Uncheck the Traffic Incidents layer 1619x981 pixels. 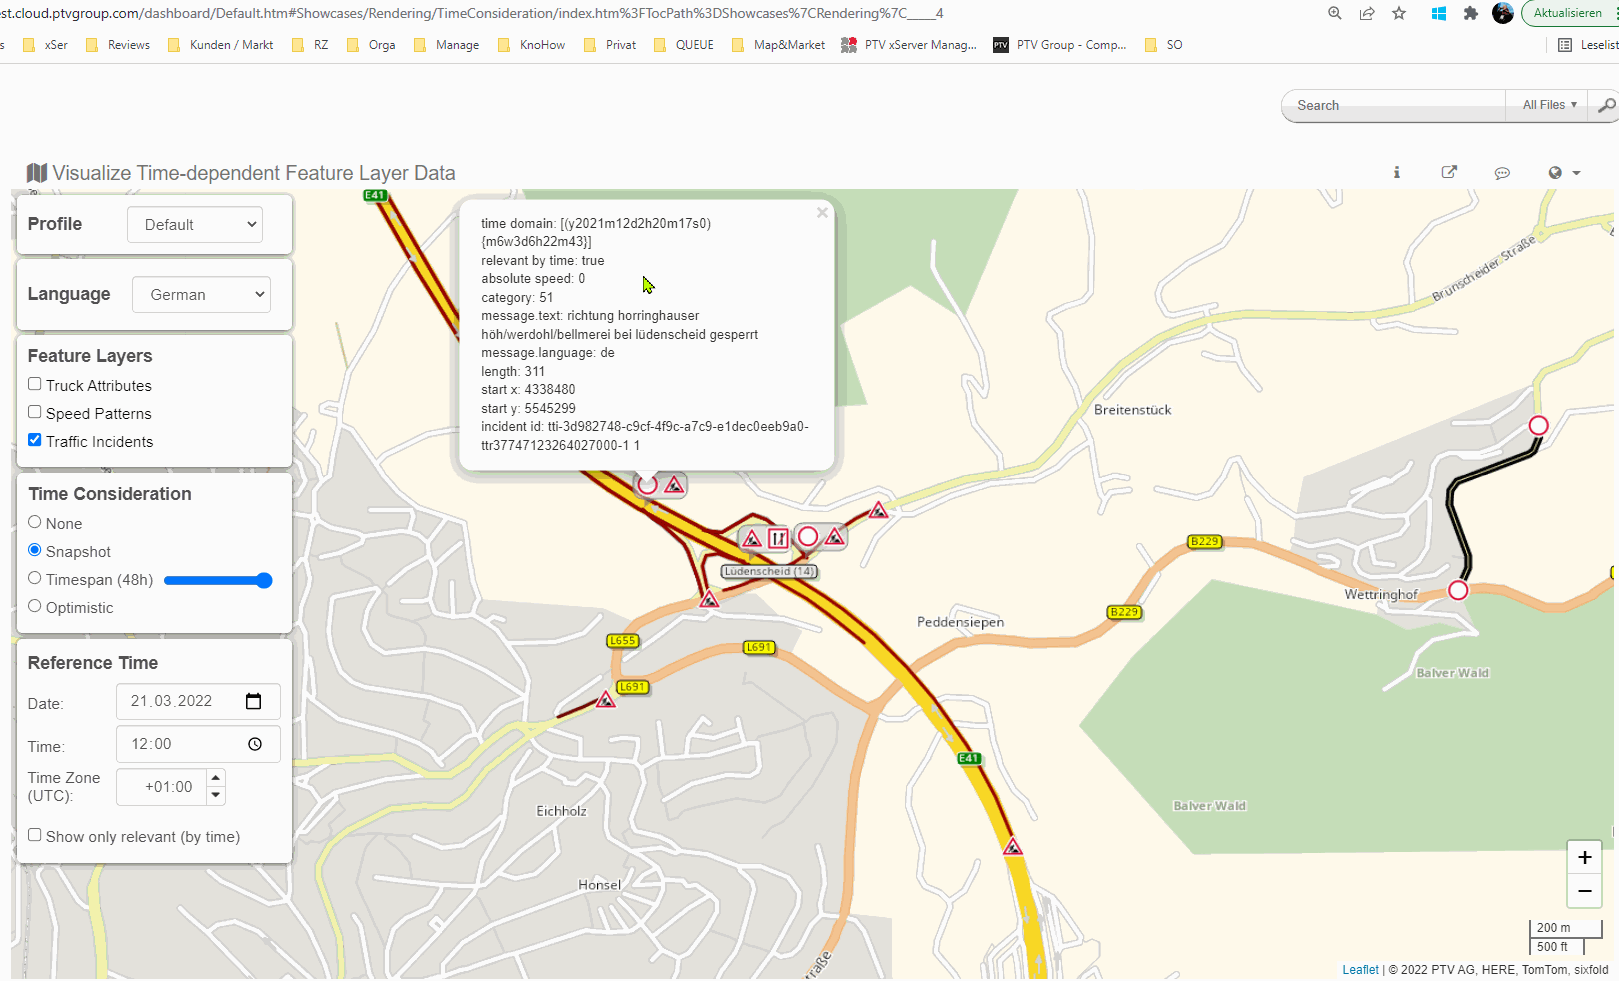click(35, 440)
